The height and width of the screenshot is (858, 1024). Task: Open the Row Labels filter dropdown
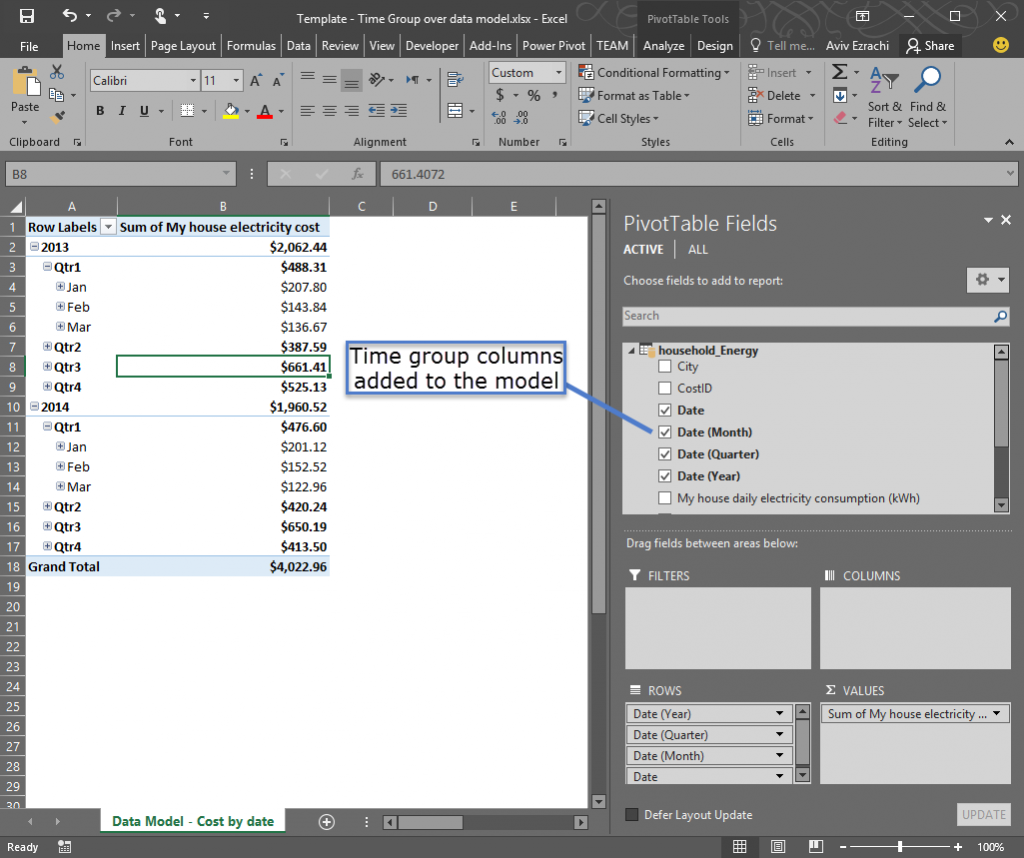(108, 227)
